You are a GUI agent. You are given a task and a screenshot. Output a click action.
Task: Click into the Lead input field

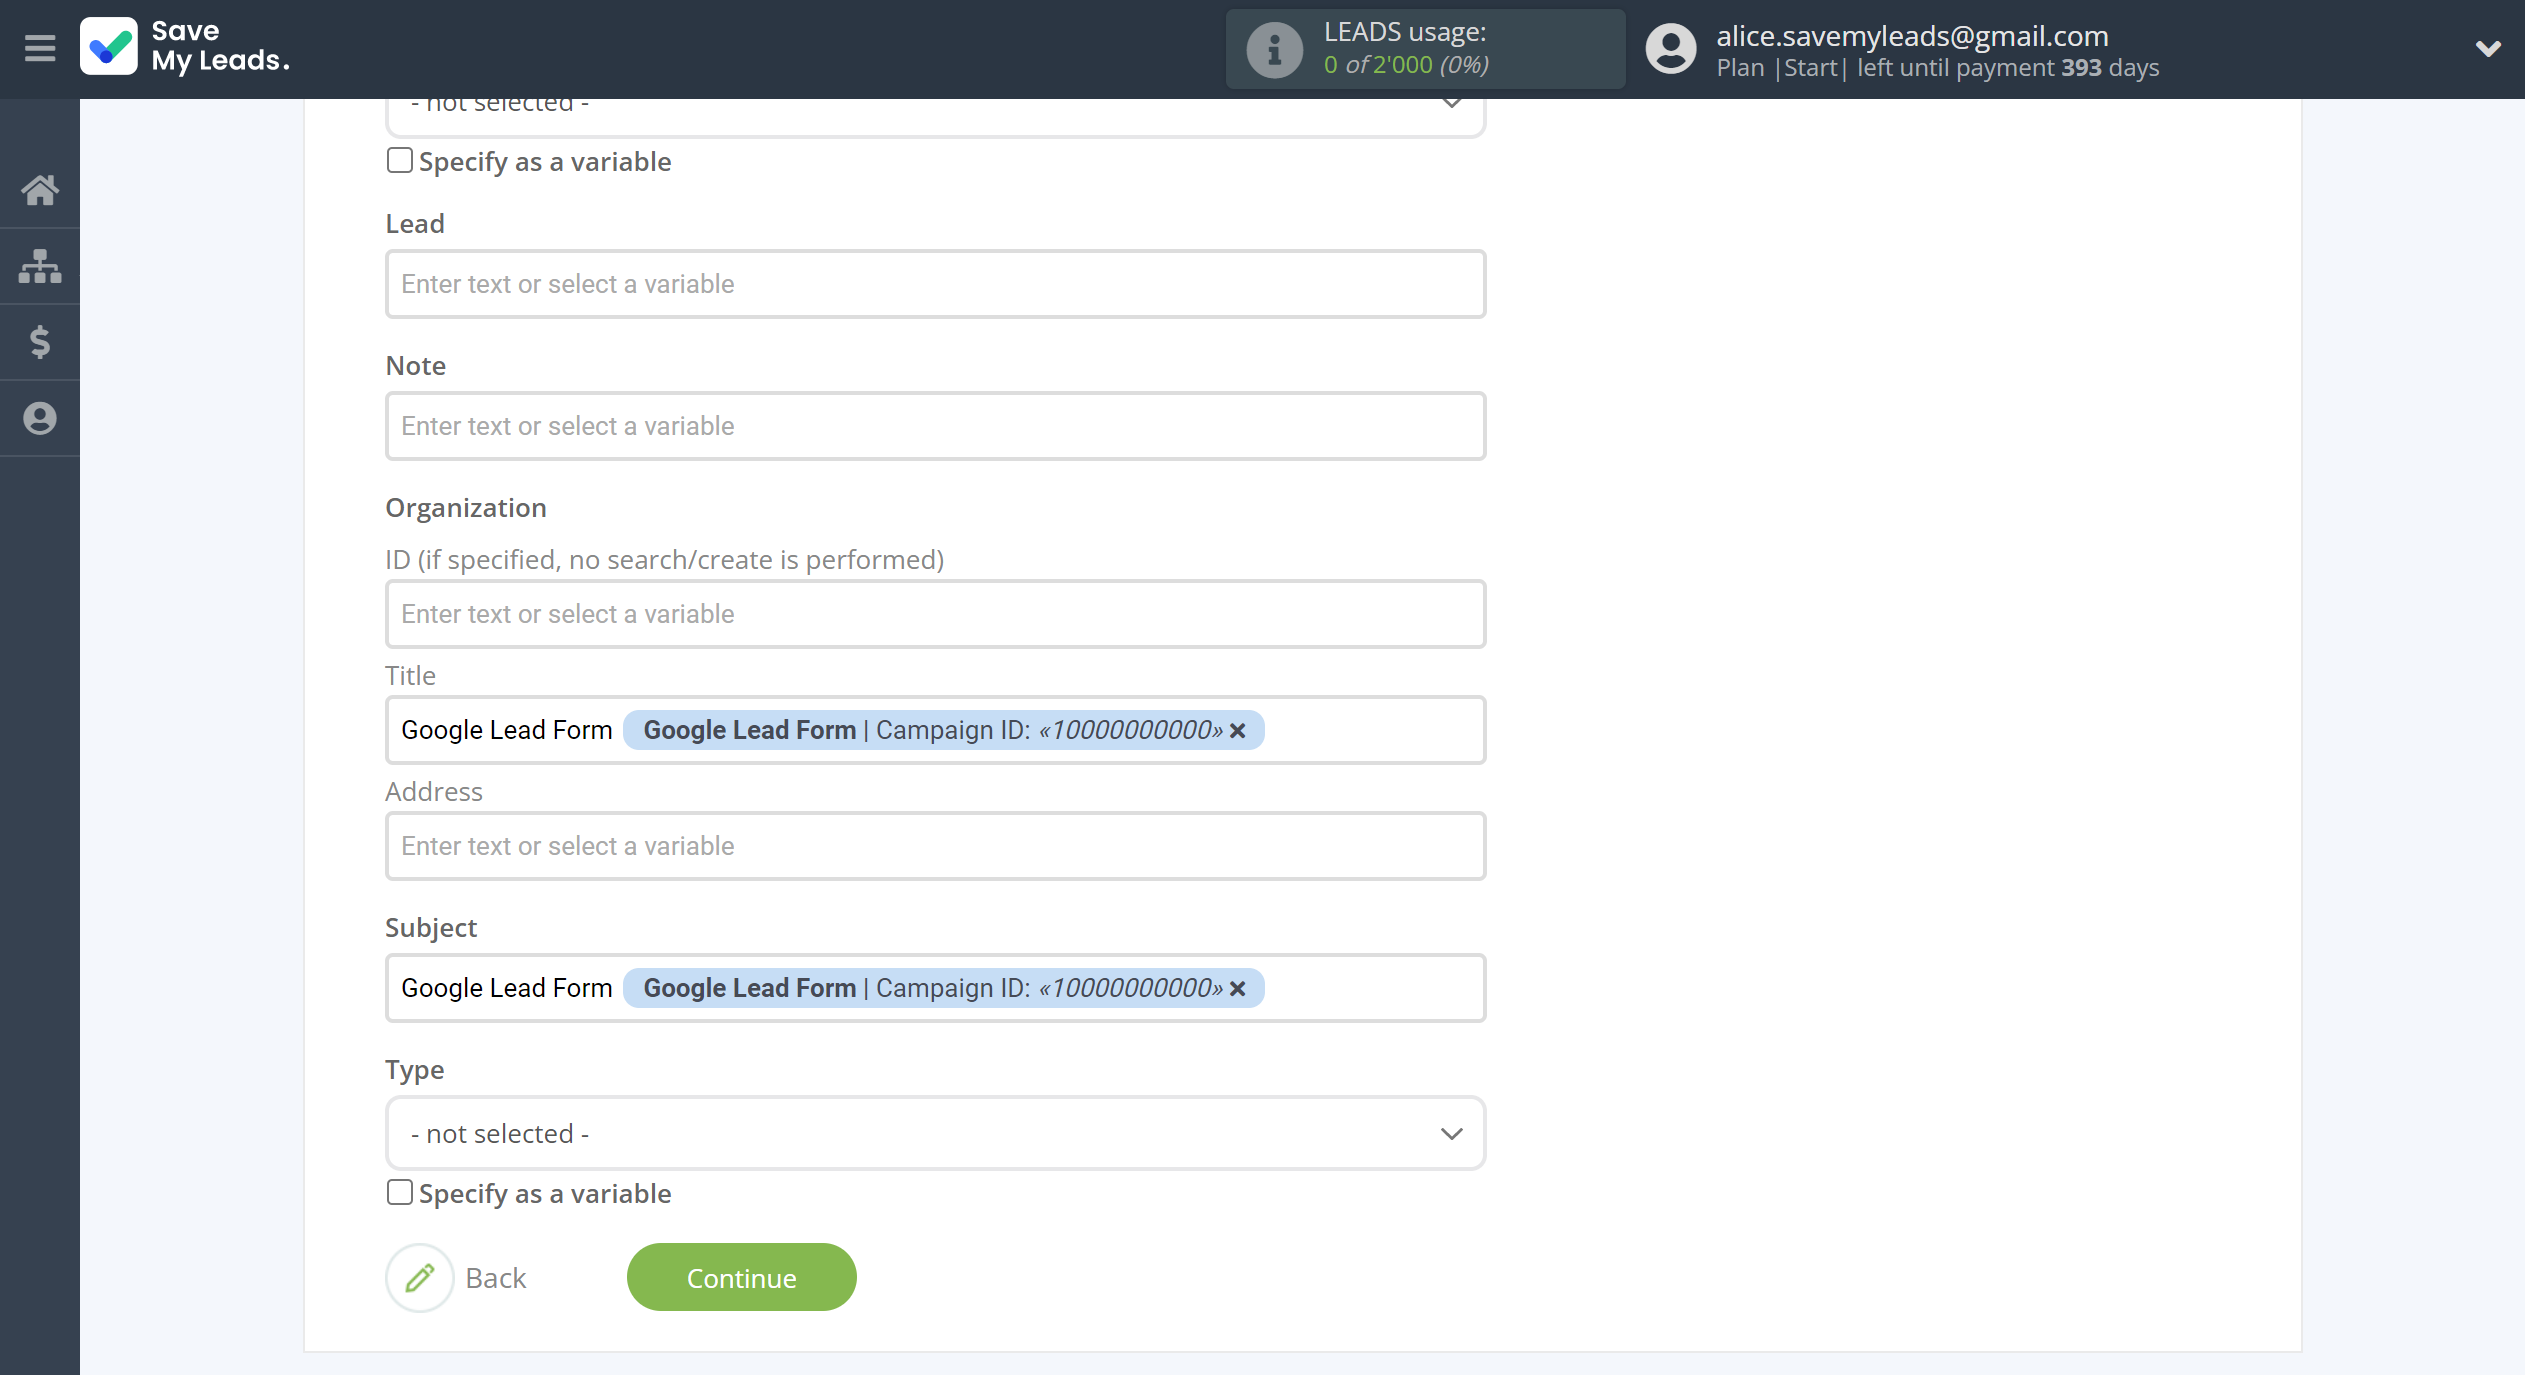coord(935,284)
